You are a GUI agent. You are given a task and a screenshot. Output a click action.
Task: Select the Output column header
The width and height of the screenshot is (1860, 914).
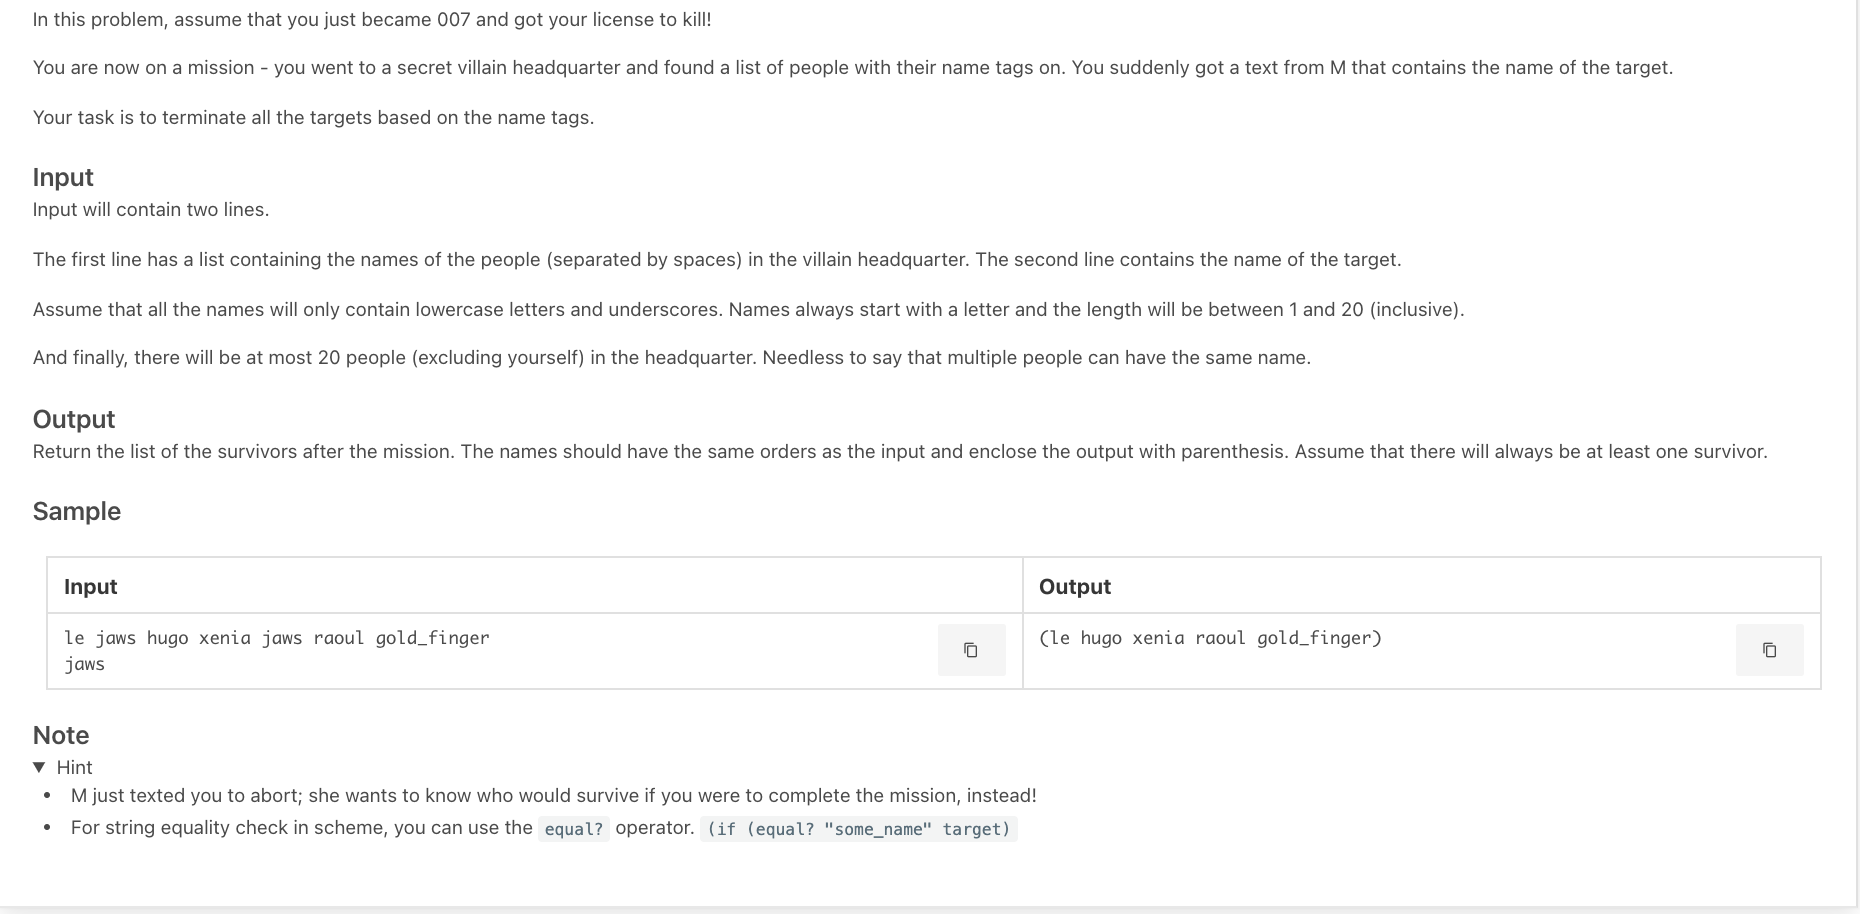click(1074, 586)
